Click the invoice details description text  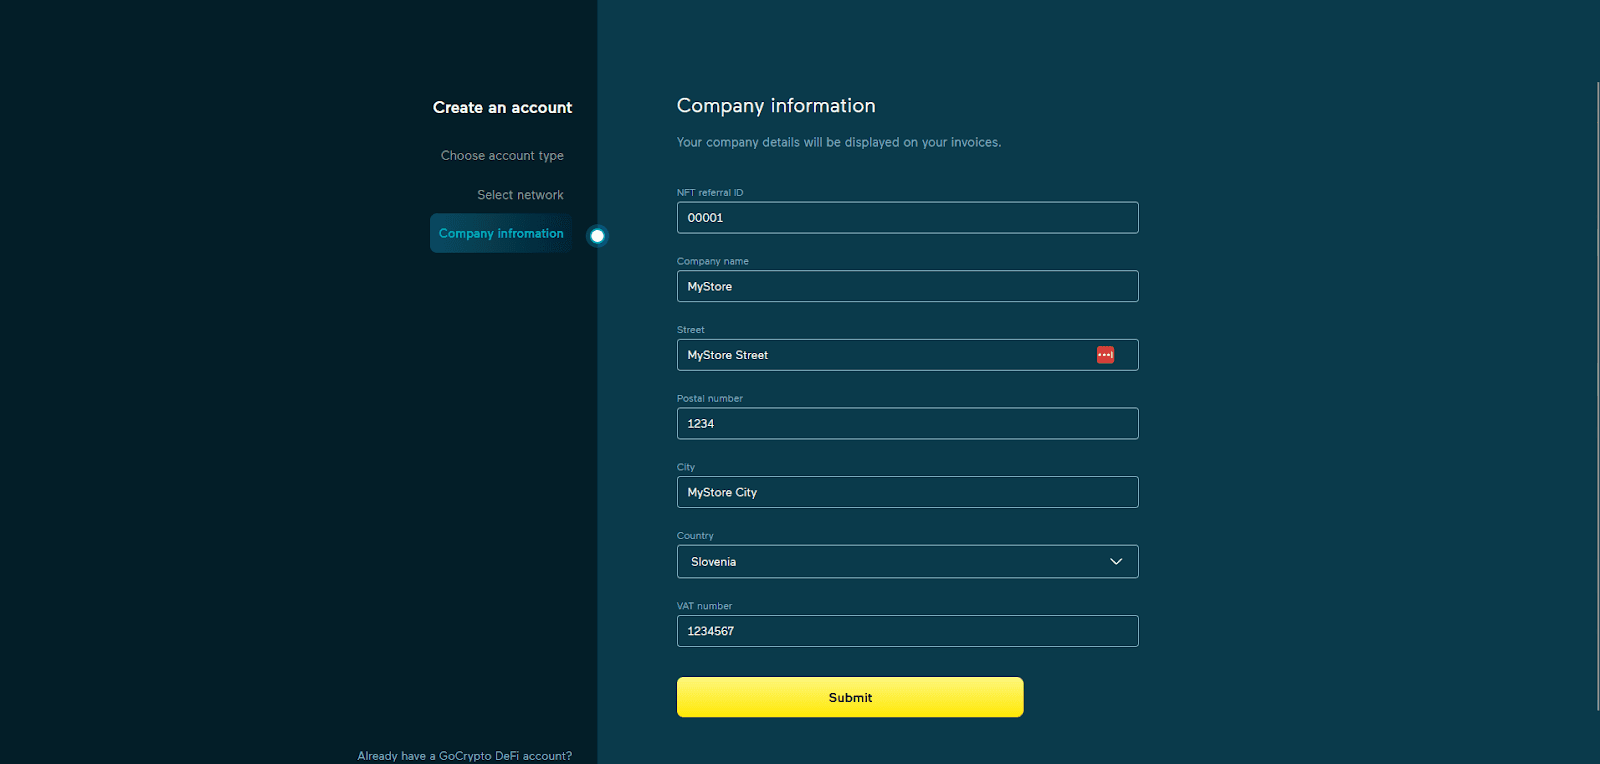pos(839,142)
